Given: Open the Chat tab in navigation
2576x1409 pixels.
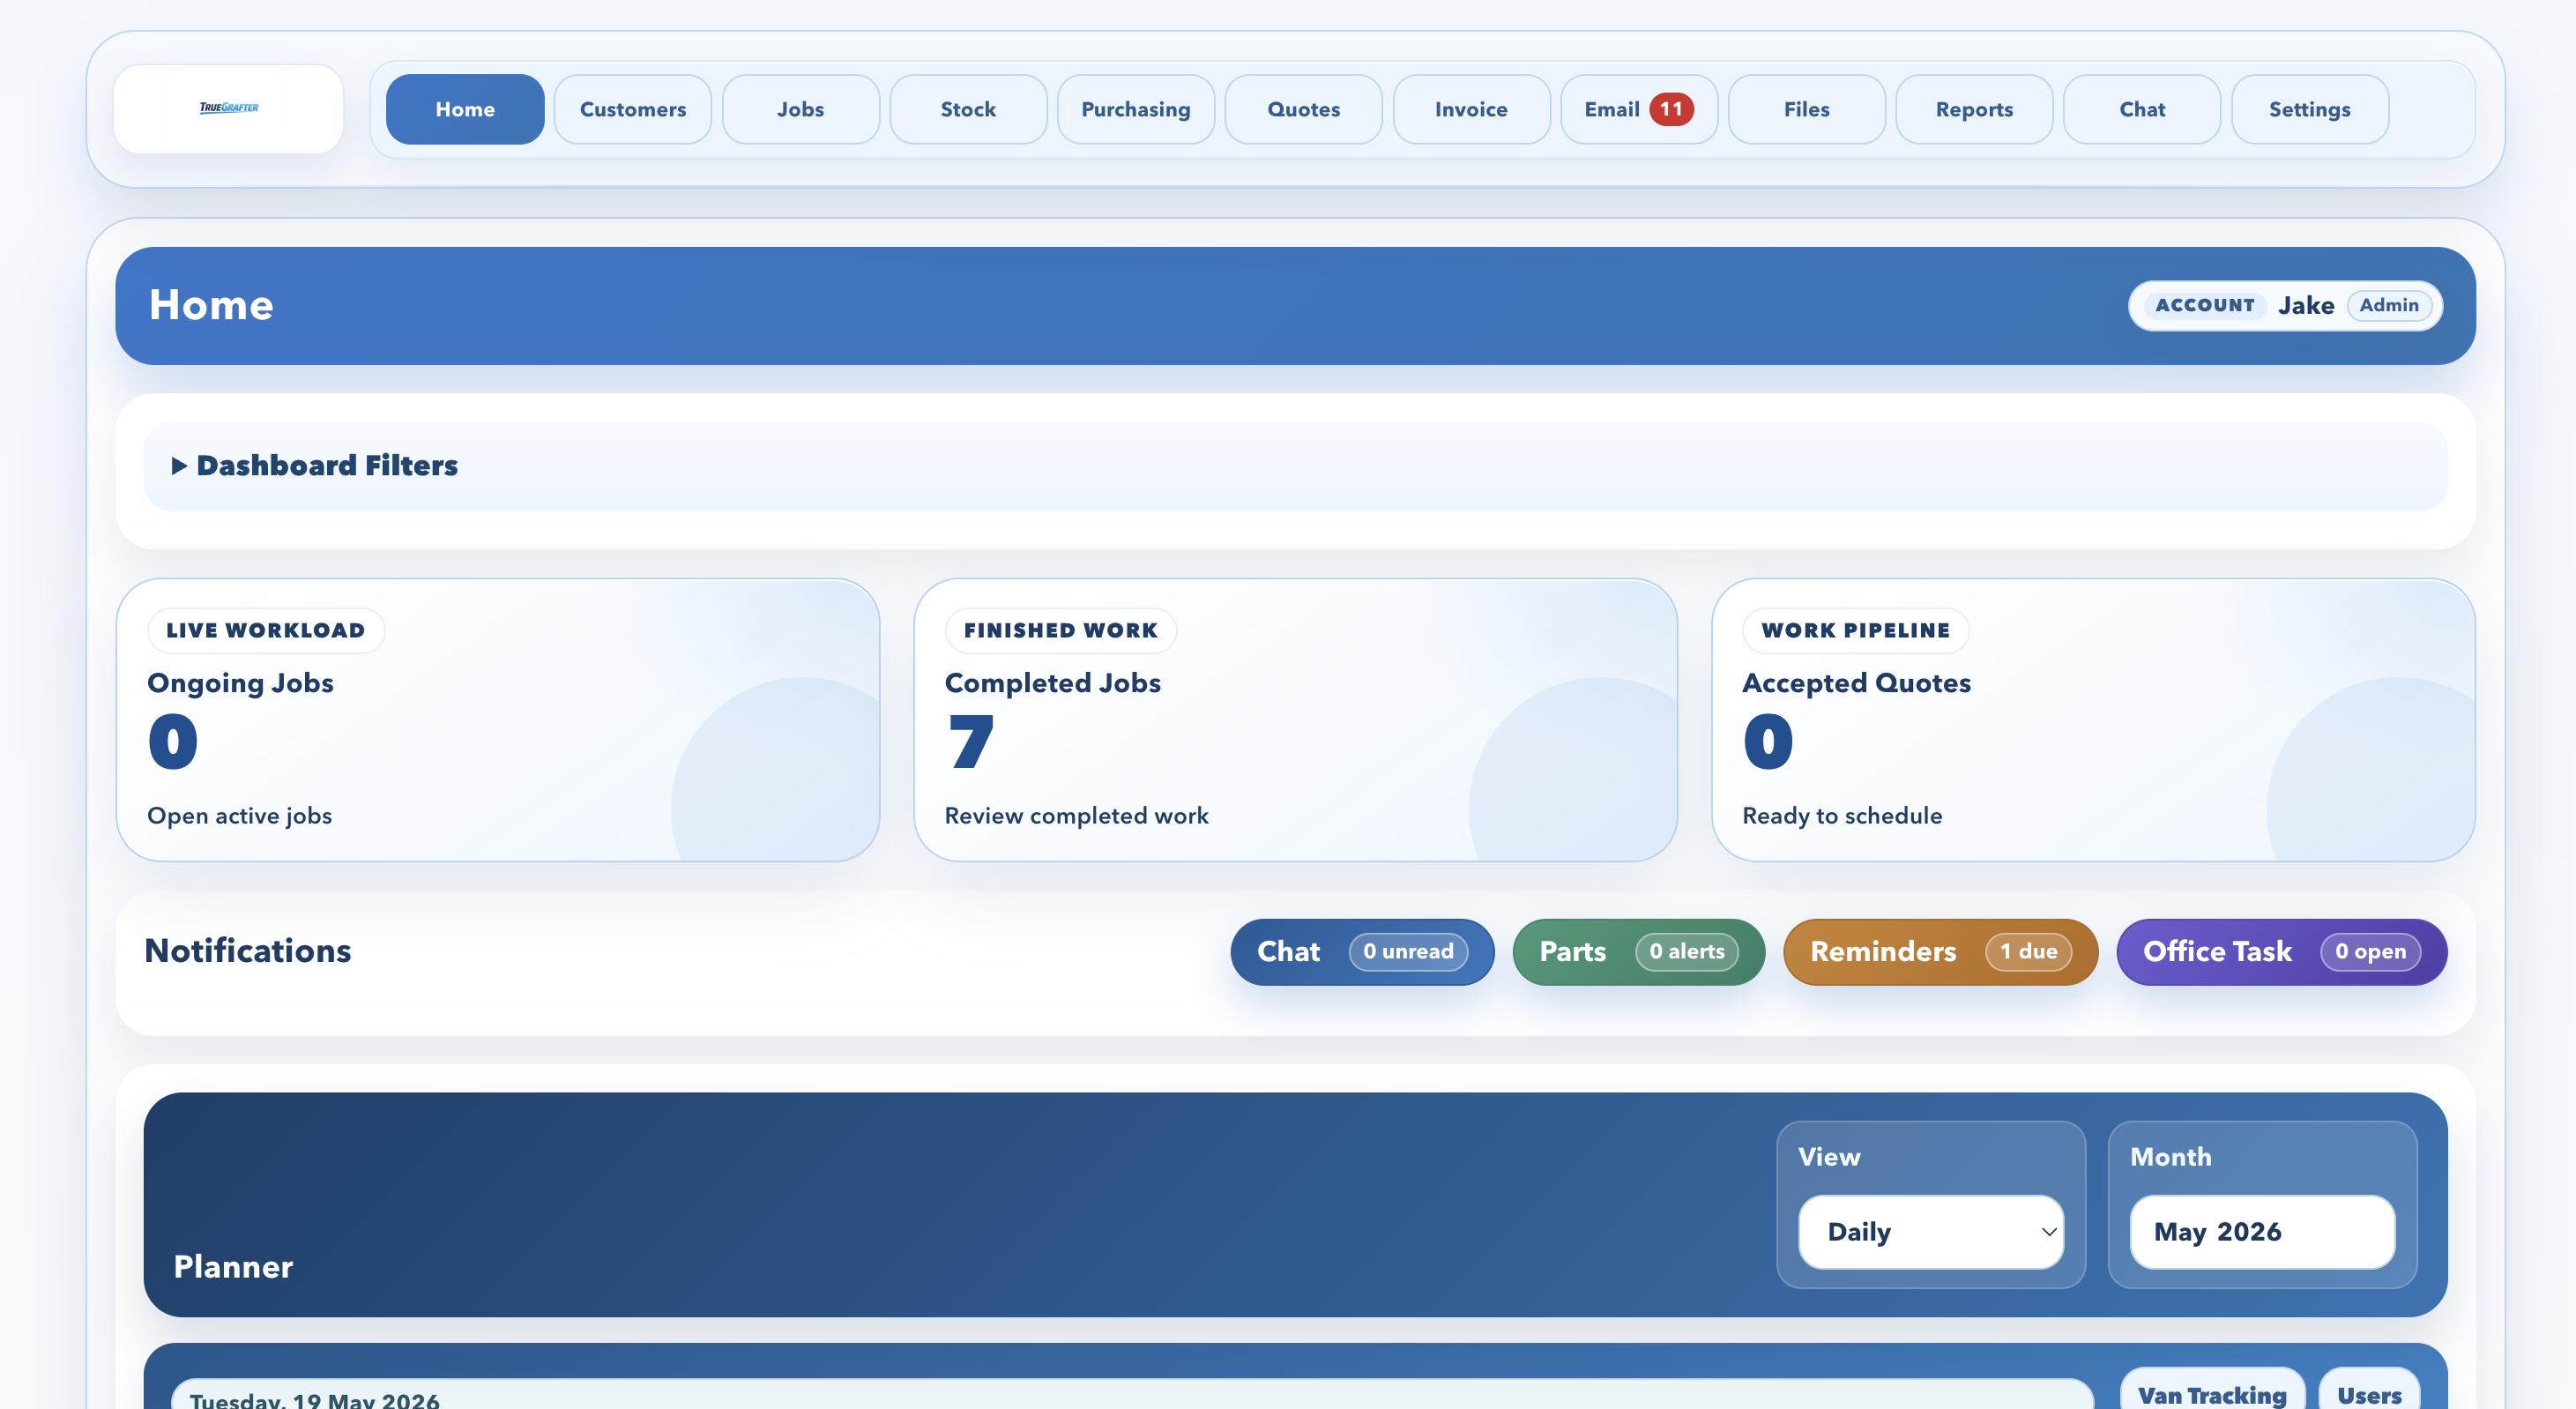Looking at the screenshot, I should (x=2142, y=109).
